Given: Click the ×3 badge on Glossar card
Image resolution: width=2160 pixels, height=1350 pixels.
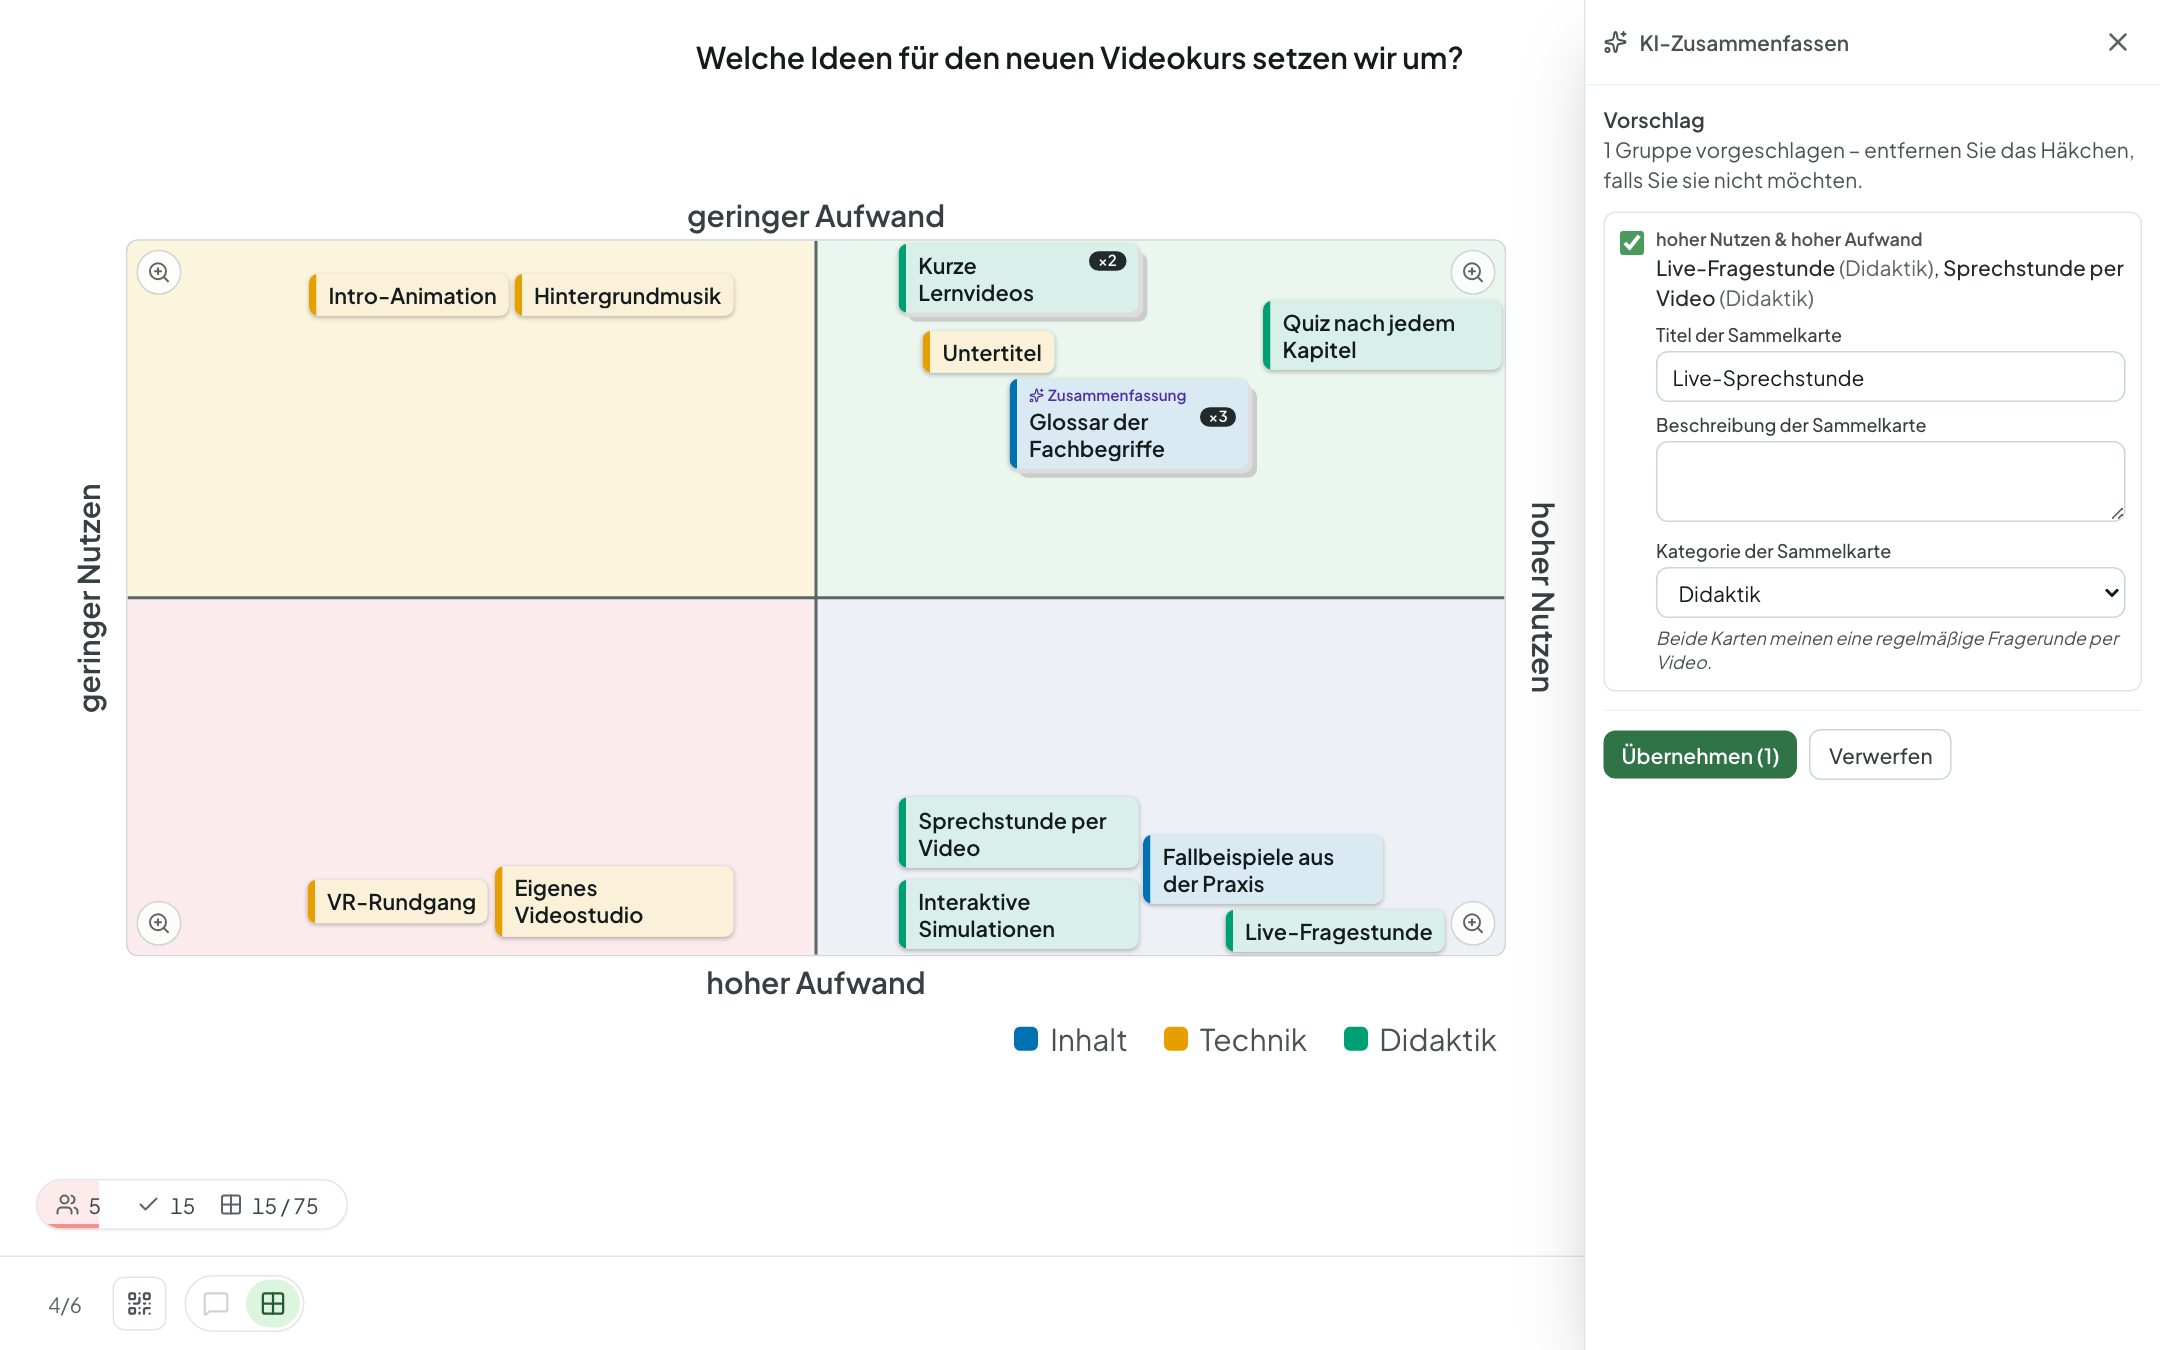Looking at the screenshot, I should 1218,417.
